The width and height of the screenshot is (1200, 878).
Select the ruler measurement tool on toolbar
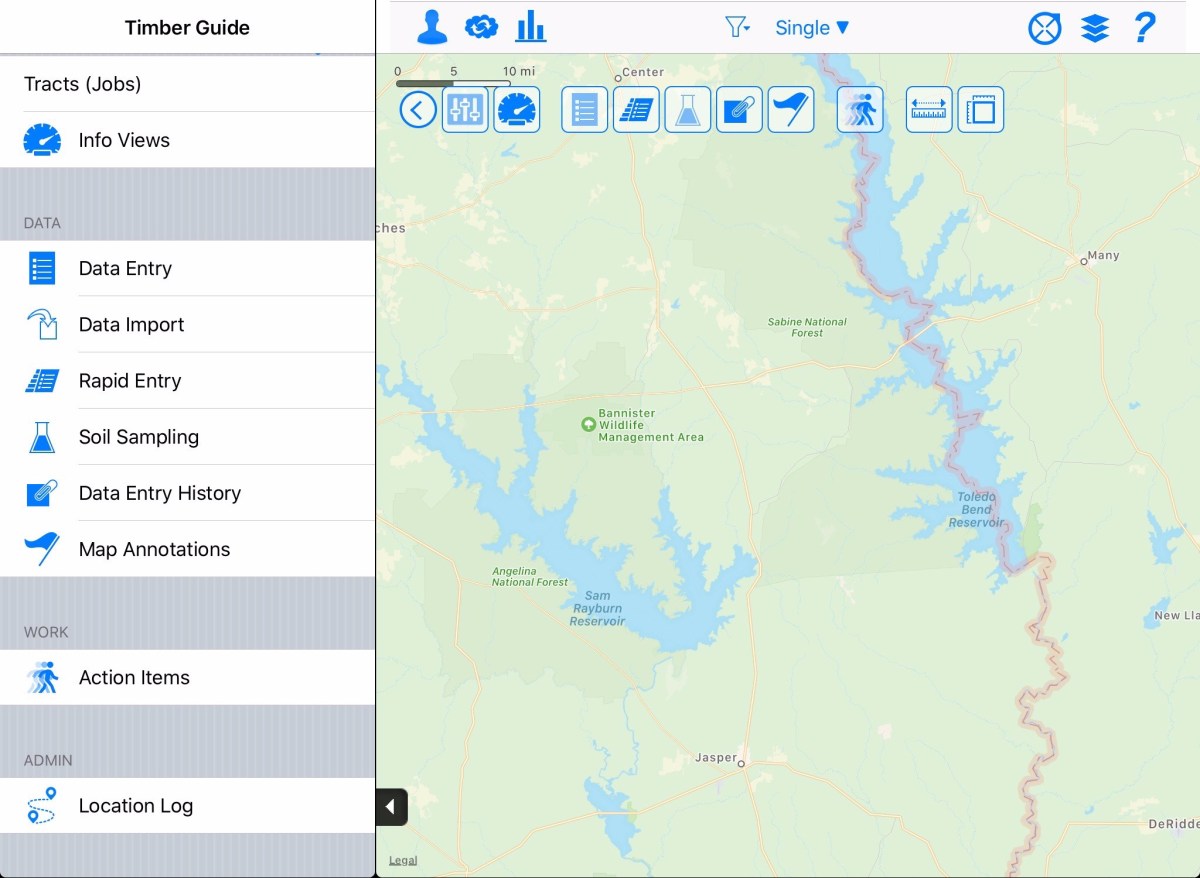928,109
